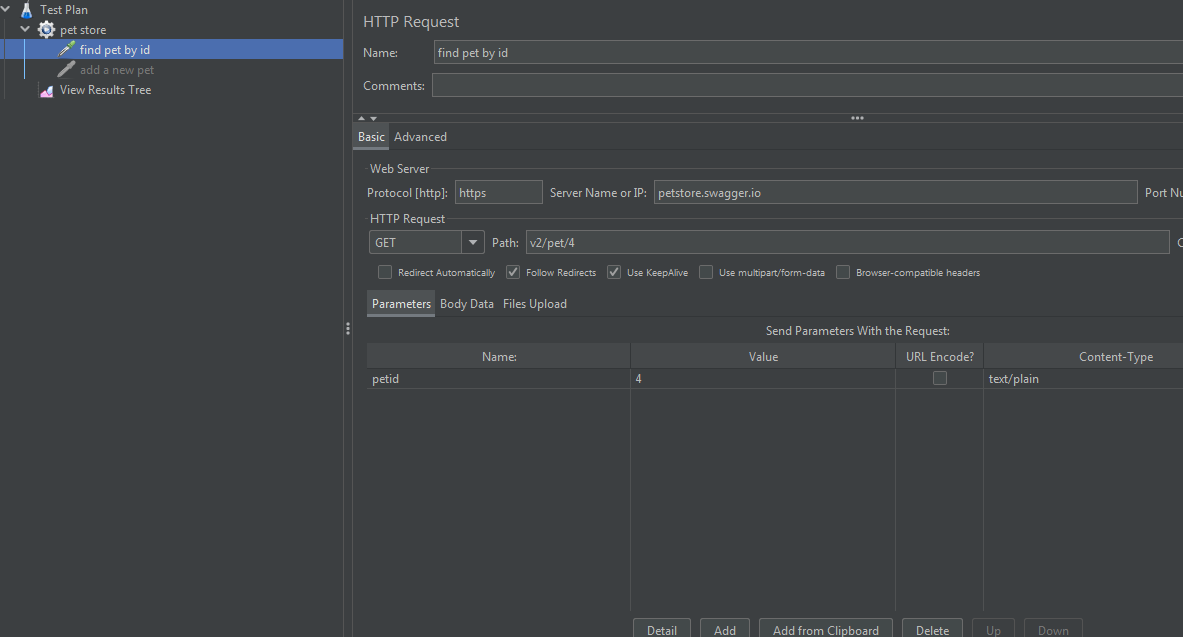Open the Body Data tab
Viewport: 1183px width, 637px height.
[x=467, y=303]
